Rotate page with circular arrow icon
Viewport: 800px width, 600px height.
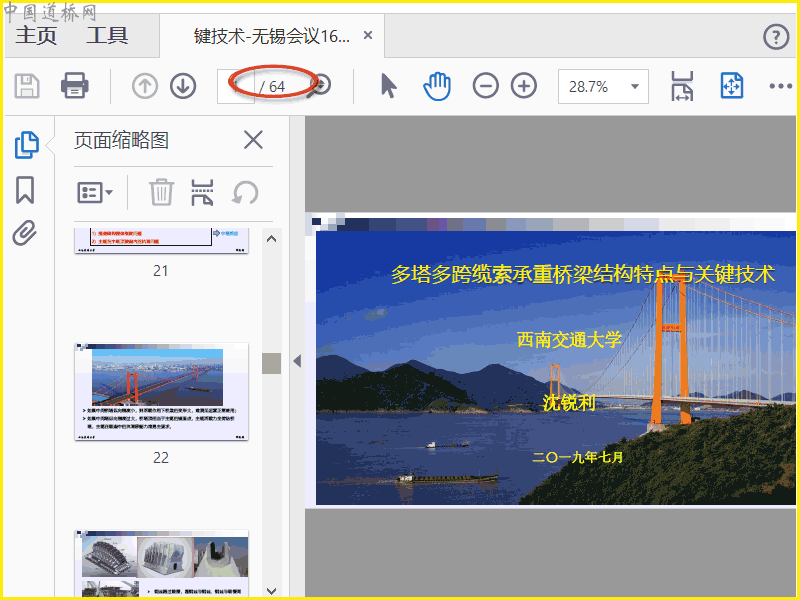coord(245,193)
